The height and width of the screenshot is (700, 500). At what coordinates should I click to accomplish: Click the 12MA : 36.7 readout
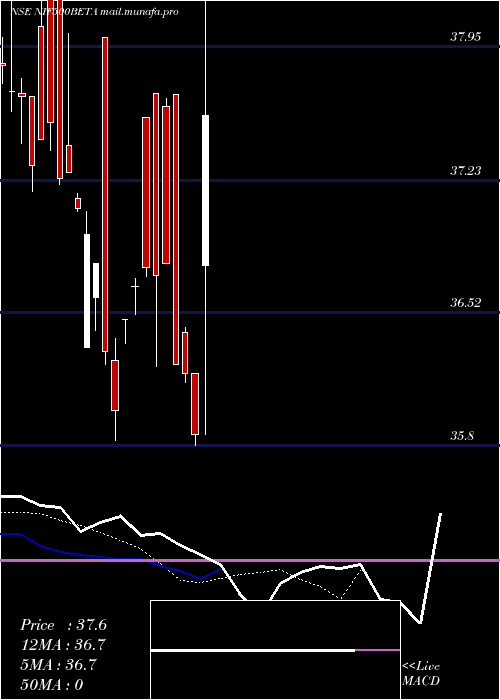[x=63, y=645]
